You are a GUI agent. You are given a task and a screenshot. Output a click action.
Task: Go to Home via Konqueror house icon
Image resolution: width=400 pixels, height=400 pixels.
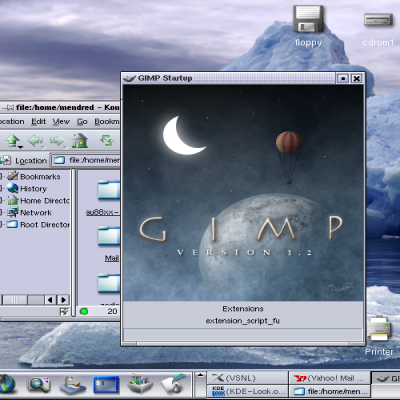[80, 140]
